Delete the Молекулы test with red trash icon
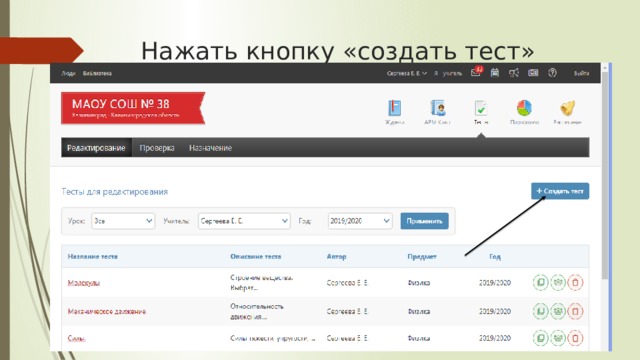Screen dimensions: 640x360 575,282
